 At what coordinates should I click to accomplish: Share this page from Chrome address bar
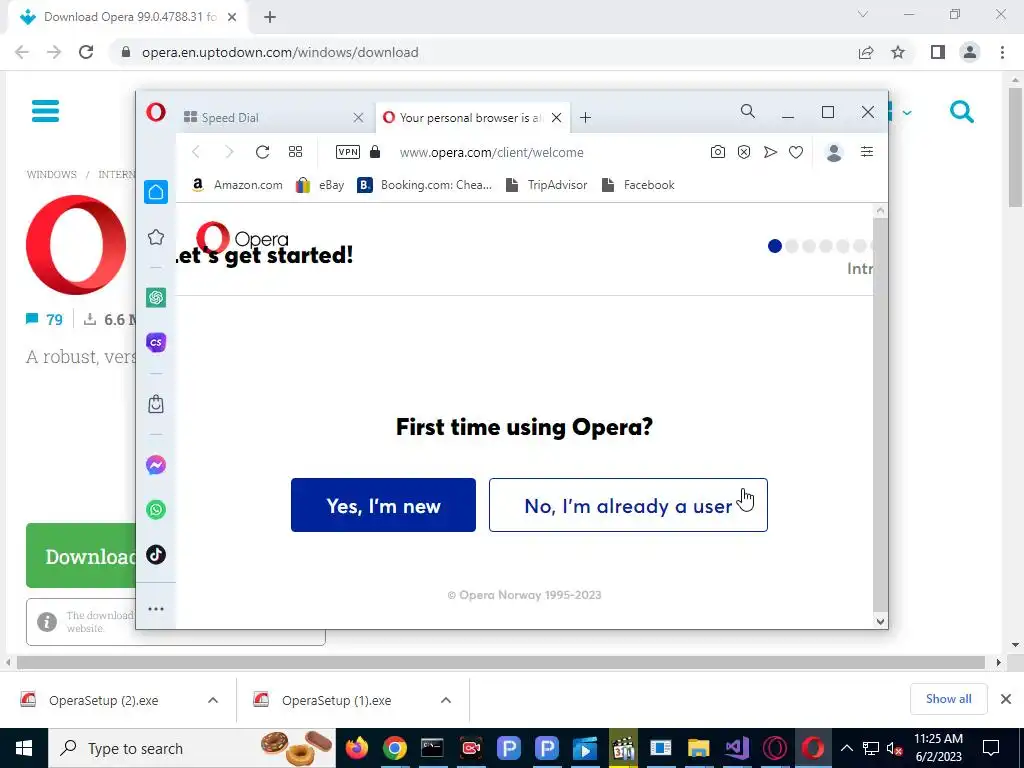pyautogui.click(x=866, y=52)
